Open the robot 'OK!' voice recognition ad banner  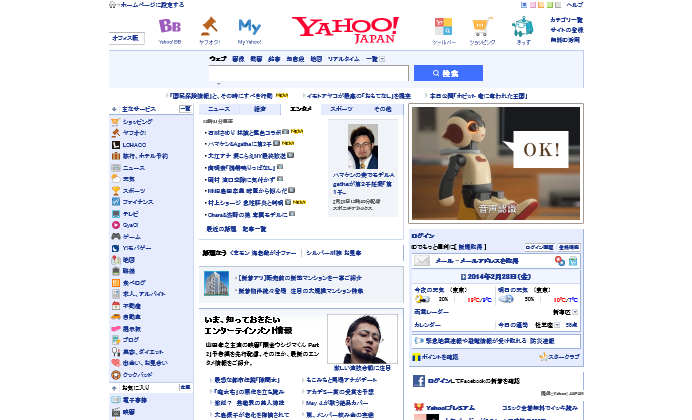[x=496, y=163]
